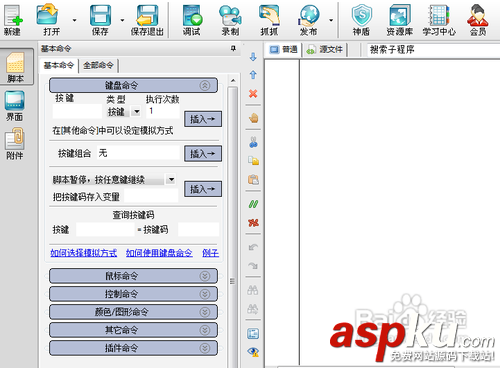Click the green comment slashes icon

click(253, 204)
